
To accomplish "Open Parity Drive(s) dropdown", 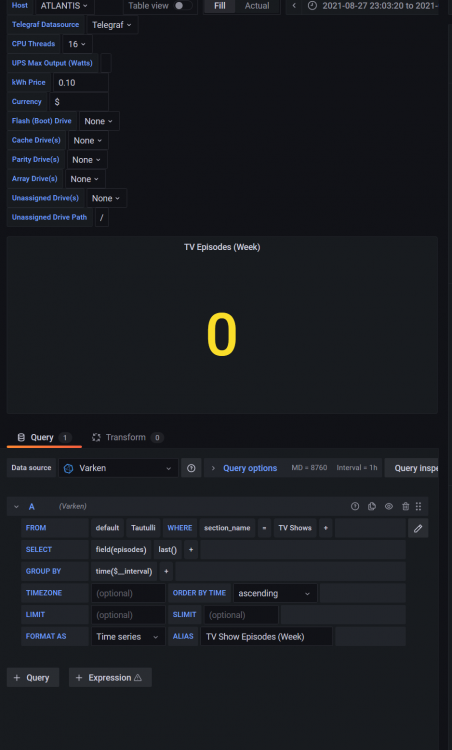I will (x=87, y=160).
